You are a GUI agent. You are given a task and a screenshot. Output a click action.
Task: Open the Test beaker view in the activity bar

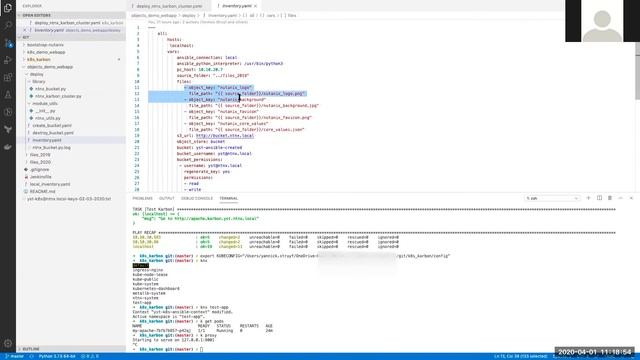tap(8, 95)
